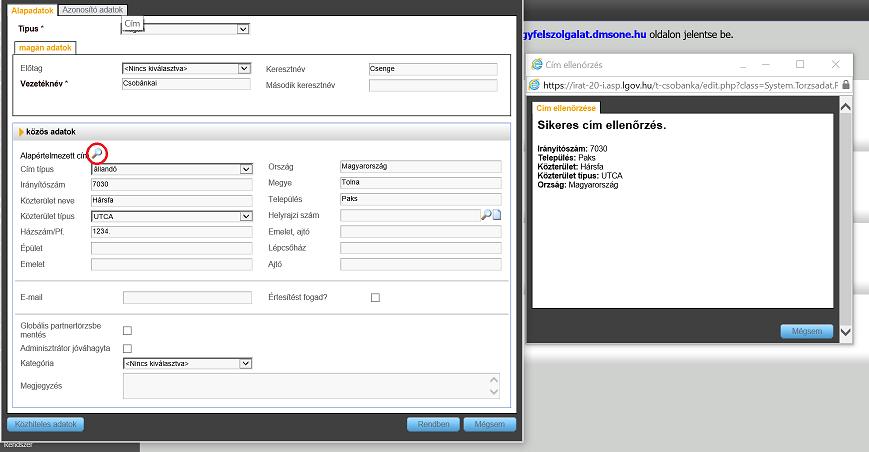
Task: Check the Adminisztrátor jóváhagyta box
Action: point(127,348)
